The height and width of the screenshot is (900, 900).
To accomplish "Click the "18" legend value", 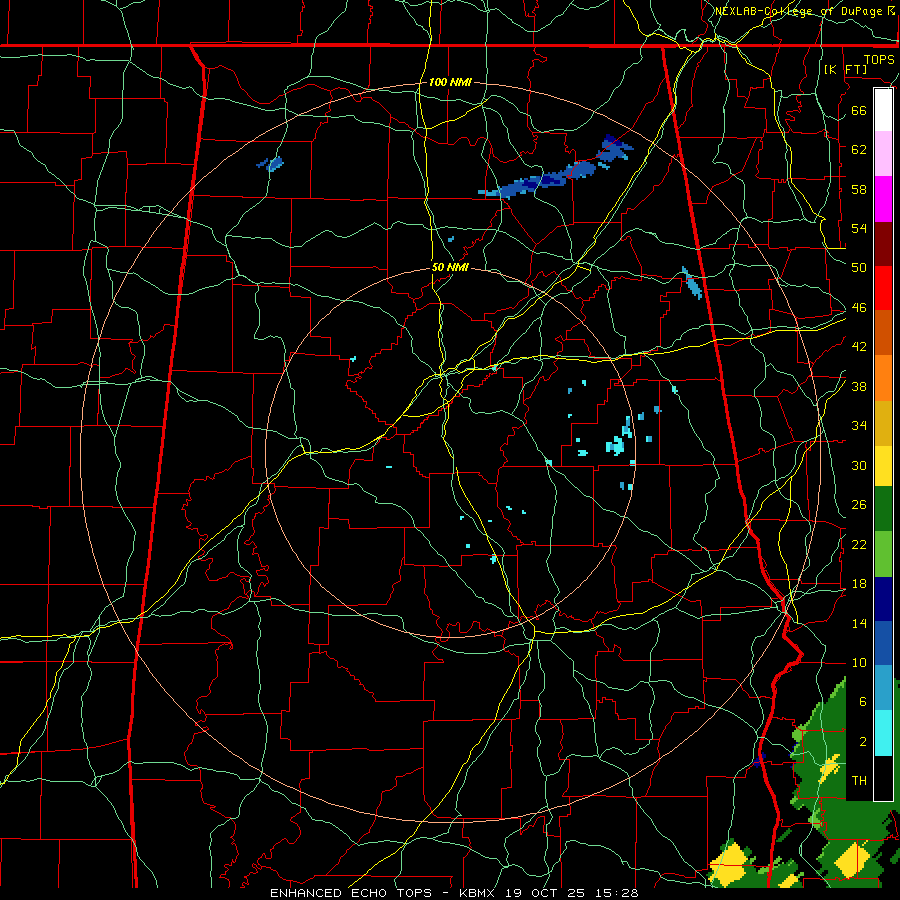I will (x=859, y=584).
